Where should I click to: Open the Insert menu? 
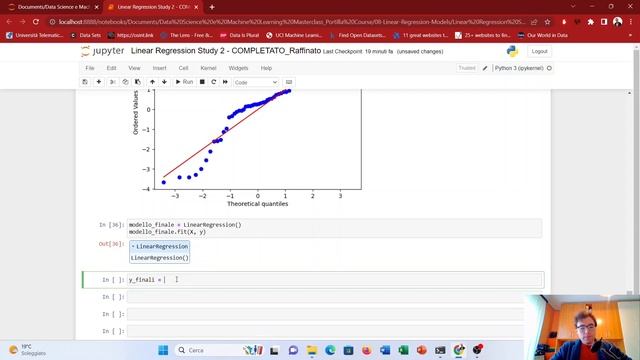160,68
